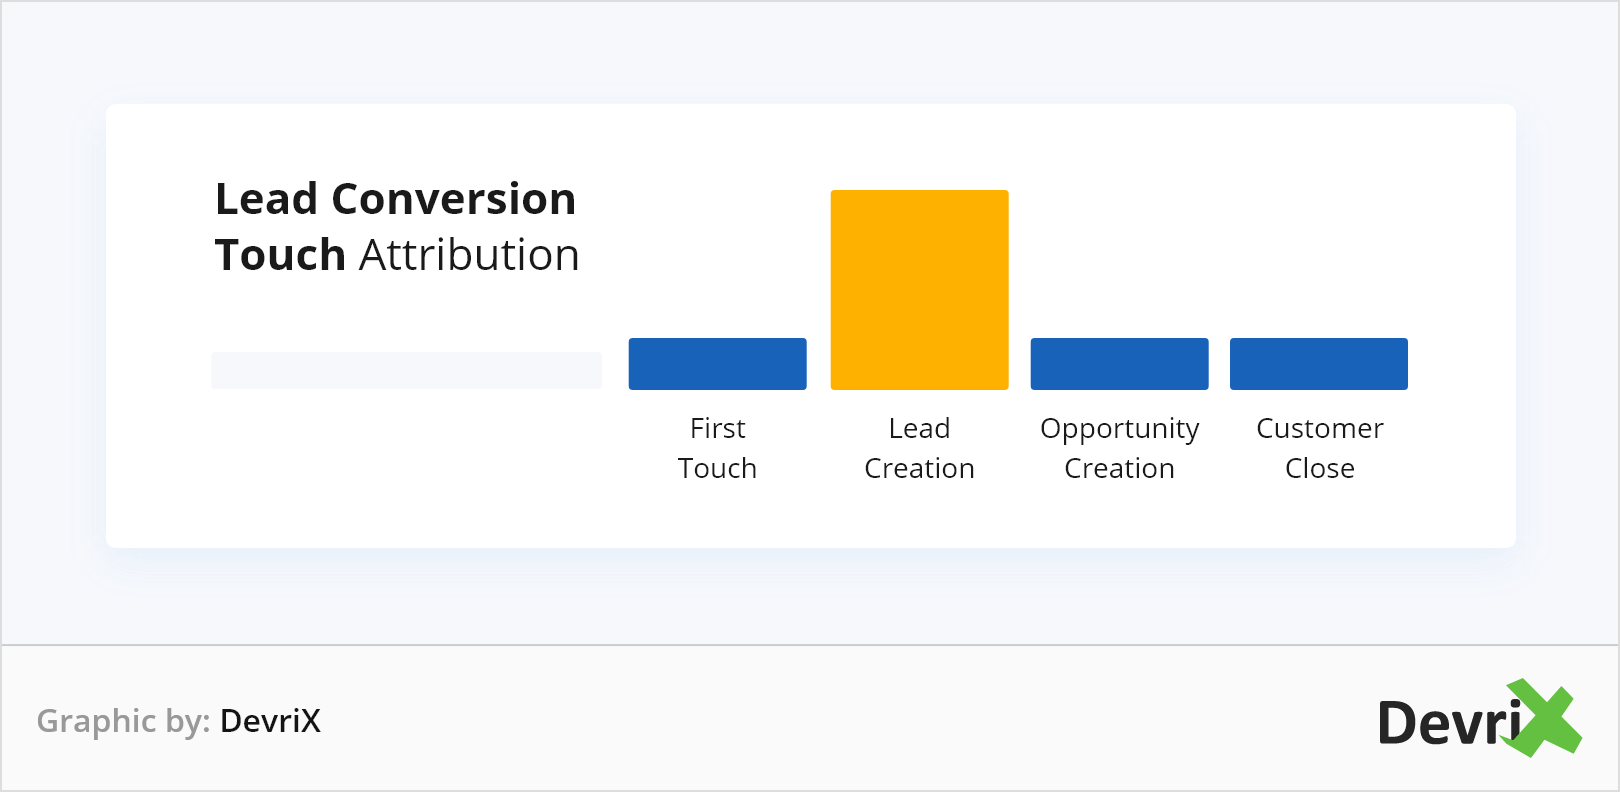Select the orange Lead Creation bar
This screenshot has width=1620, height=792.
[919, 289]
